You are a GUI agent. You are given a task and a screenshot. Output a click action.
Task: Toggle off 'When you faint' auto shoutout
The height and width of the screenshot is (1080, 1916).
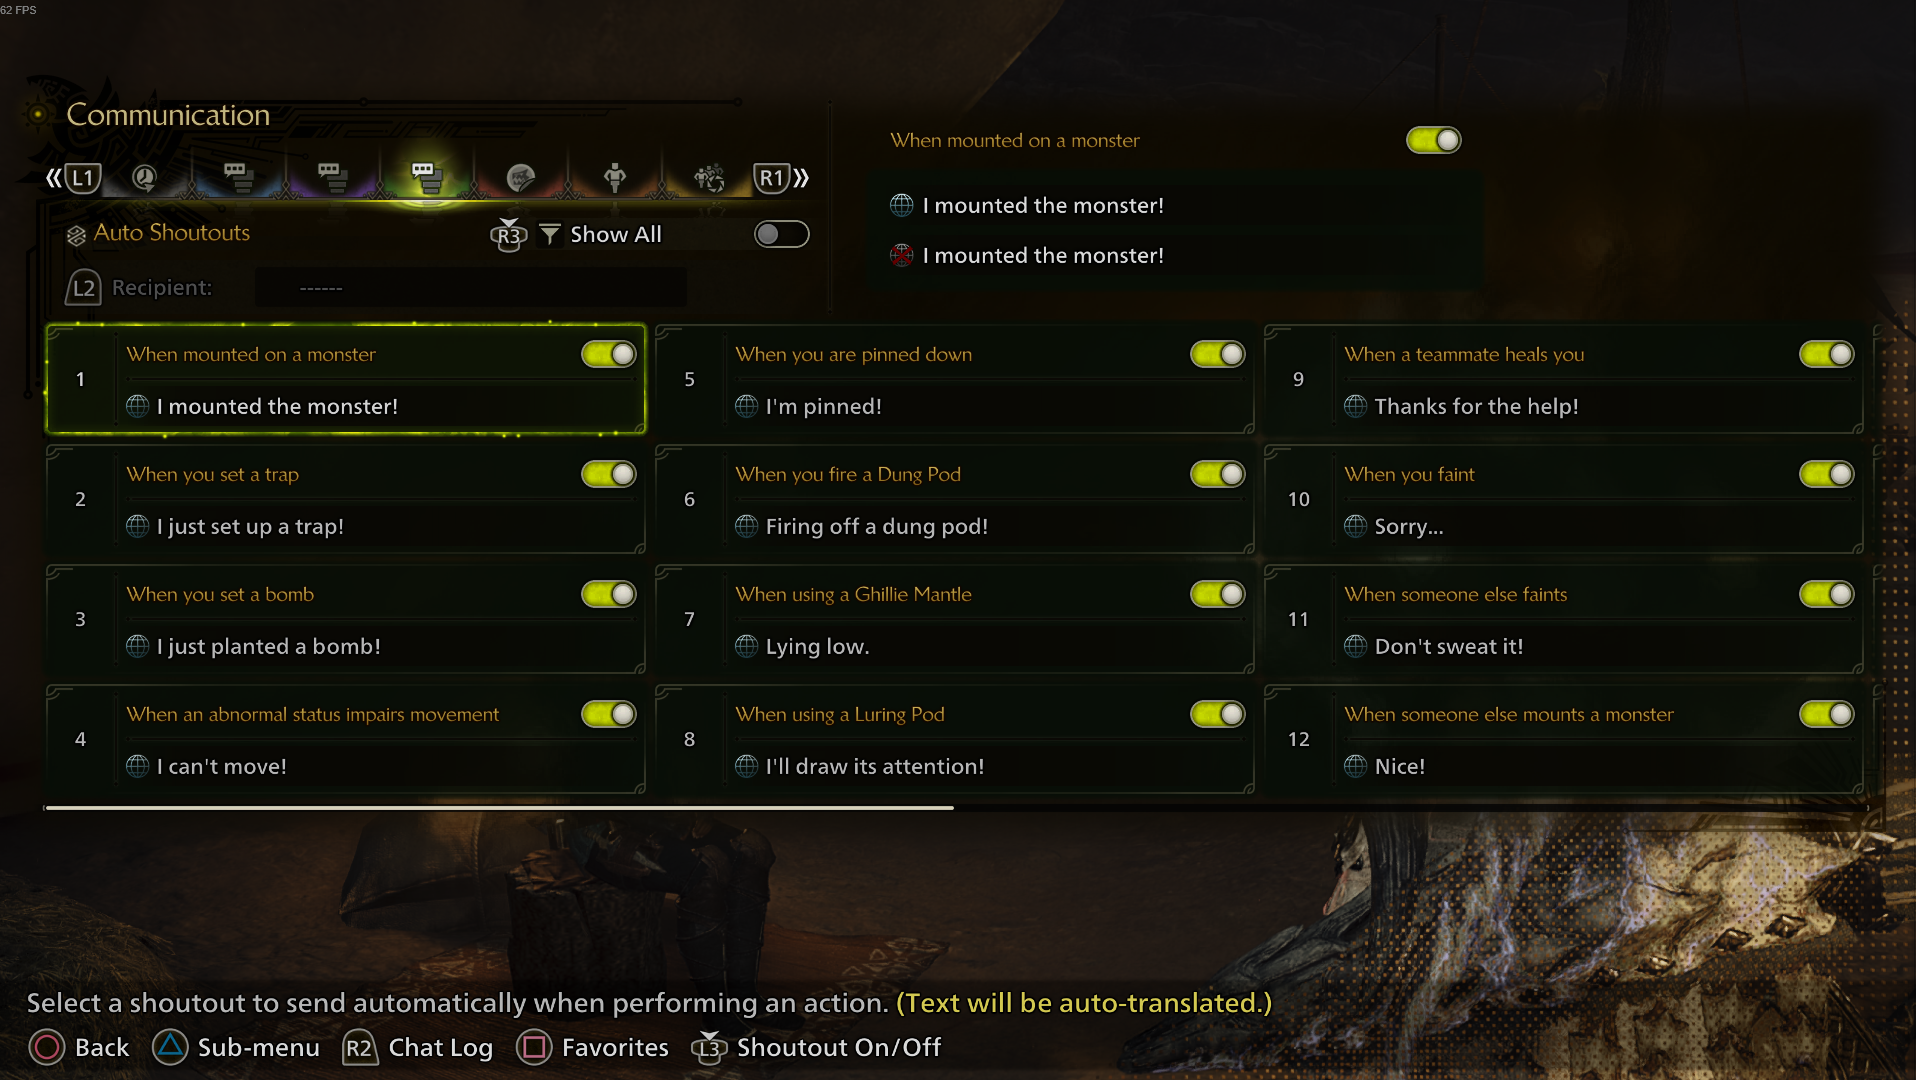1826,474
